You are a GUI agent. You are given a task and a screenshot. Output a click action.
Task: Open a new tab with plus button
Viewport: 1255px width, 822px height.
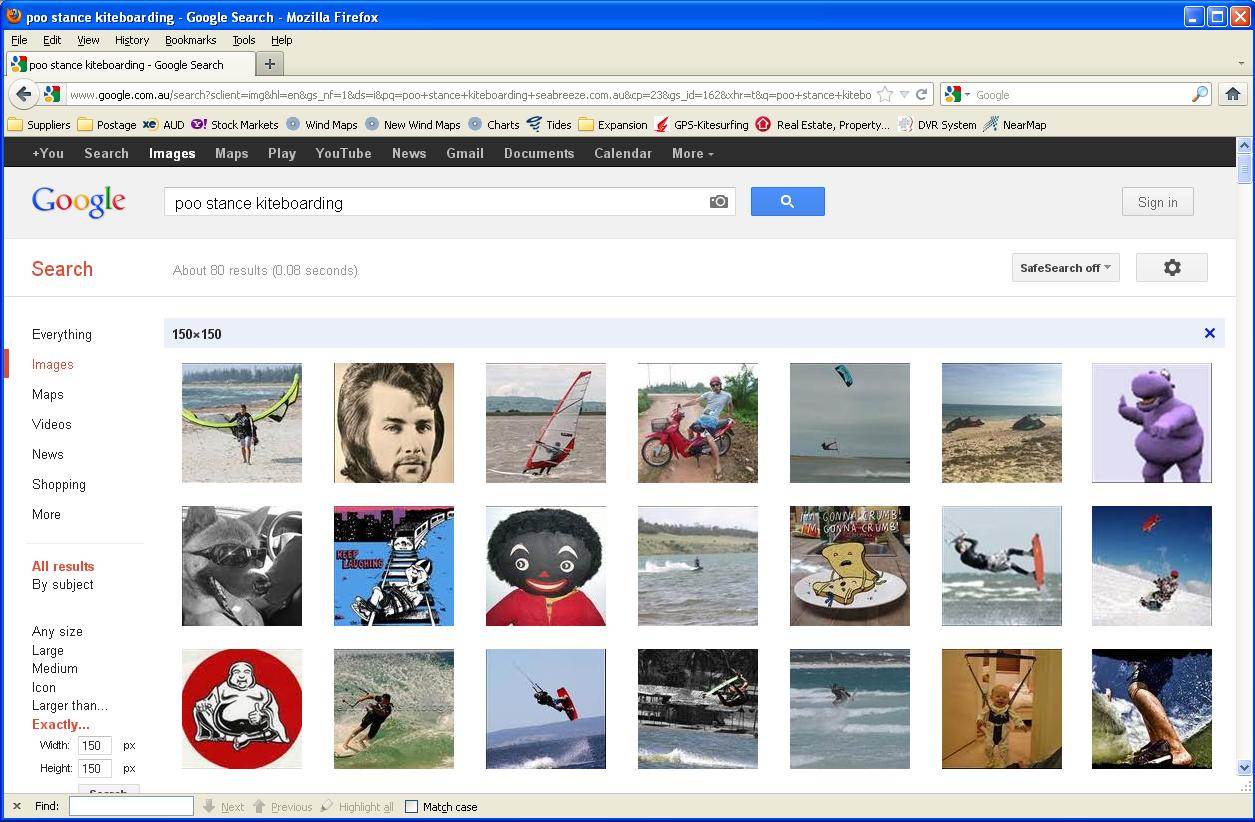[x=269, y=64]
